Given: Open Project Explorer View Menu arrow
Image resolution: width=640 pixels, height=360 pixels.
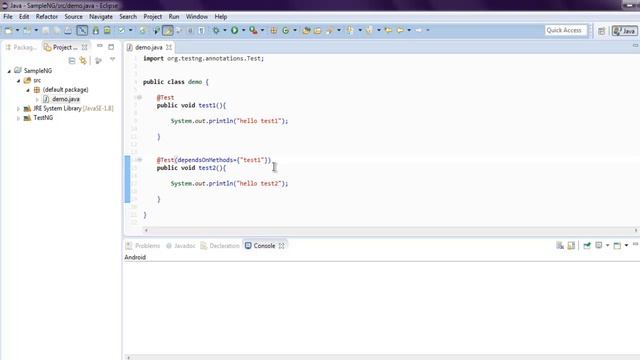Looking at the screenshot, I should coord(112,60).
